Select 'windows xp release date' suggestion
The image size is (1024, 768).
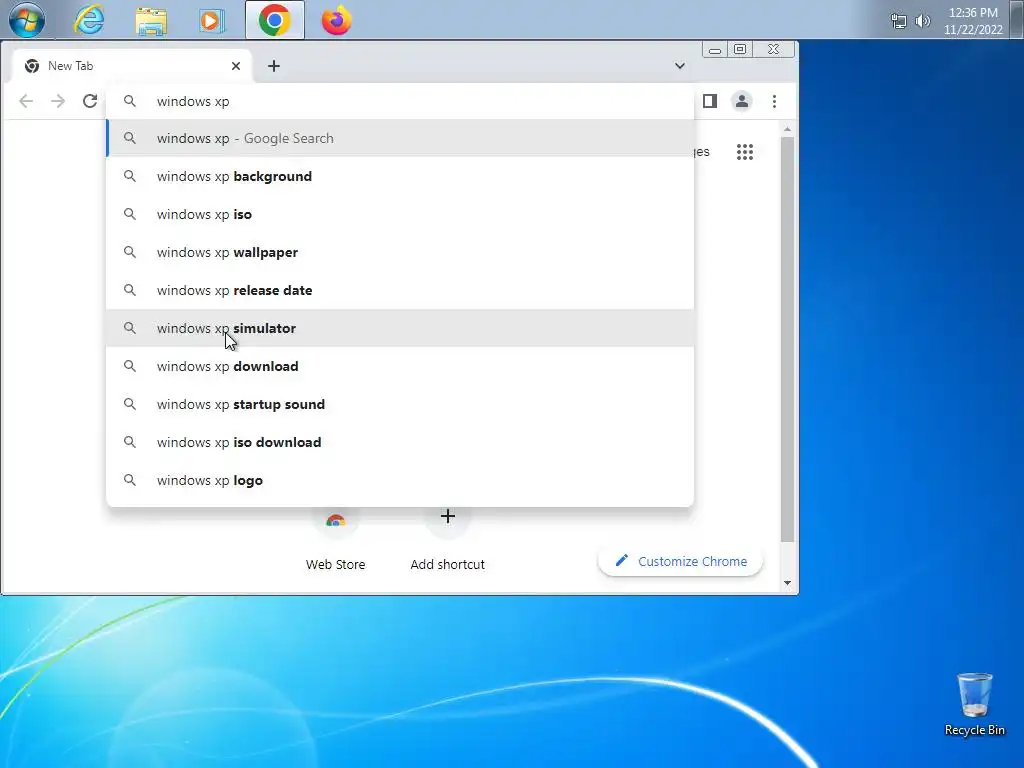tap(400, 290)
